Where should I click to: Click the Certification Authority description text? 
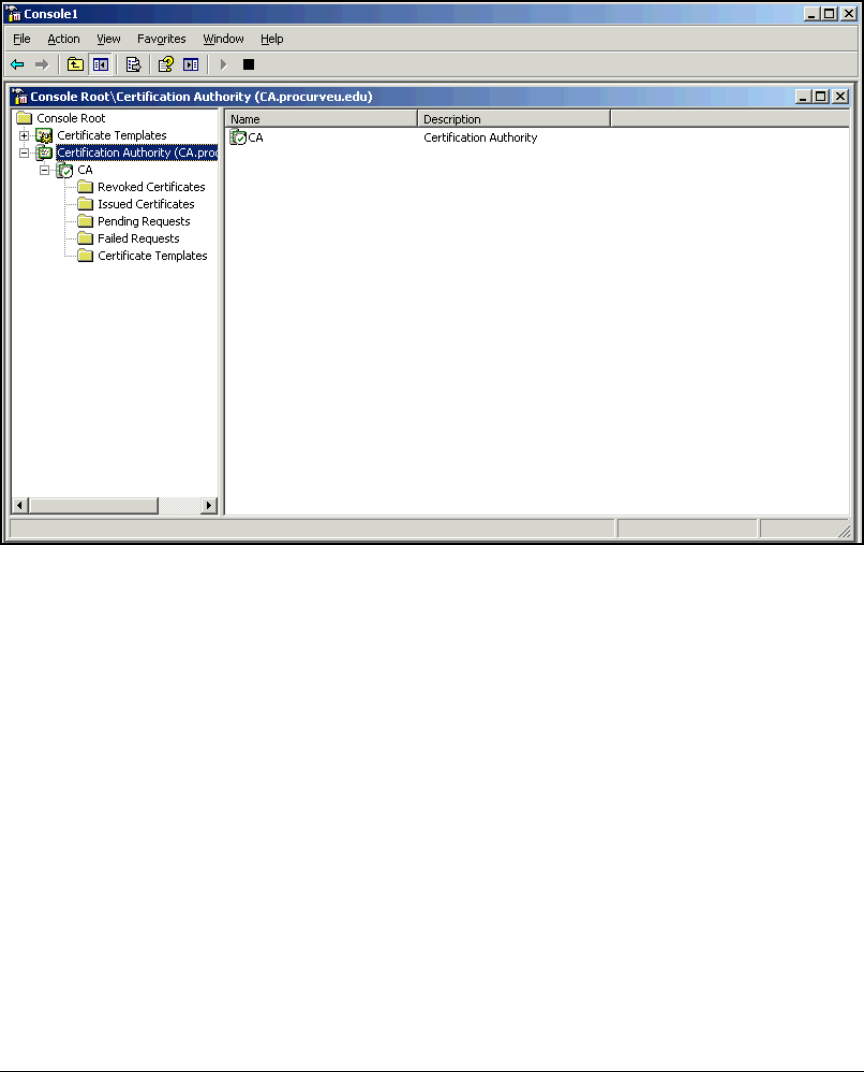(481, 137)
